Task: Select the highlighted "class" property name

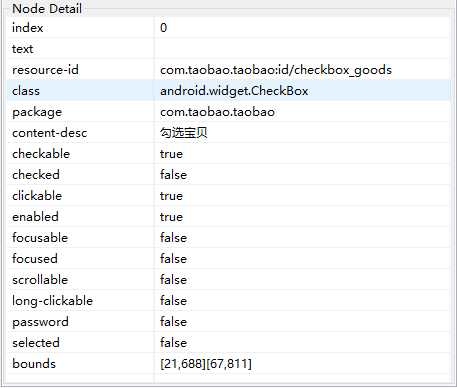Action: click(x=26, y=91)
